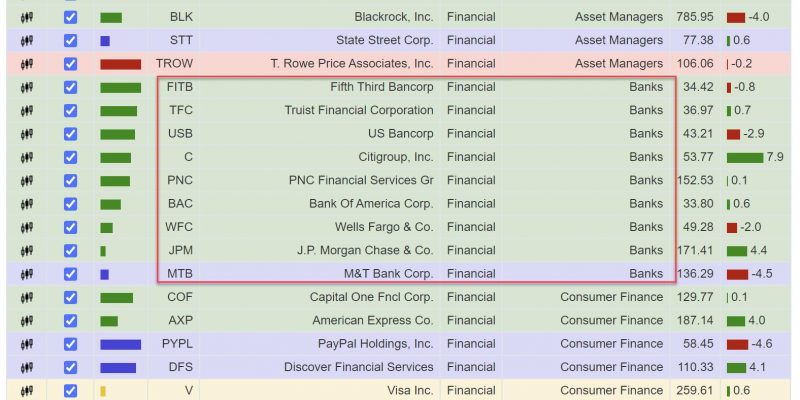Click the blue bar in PYPL row
The image size is (800, 400).
[120, 345]
